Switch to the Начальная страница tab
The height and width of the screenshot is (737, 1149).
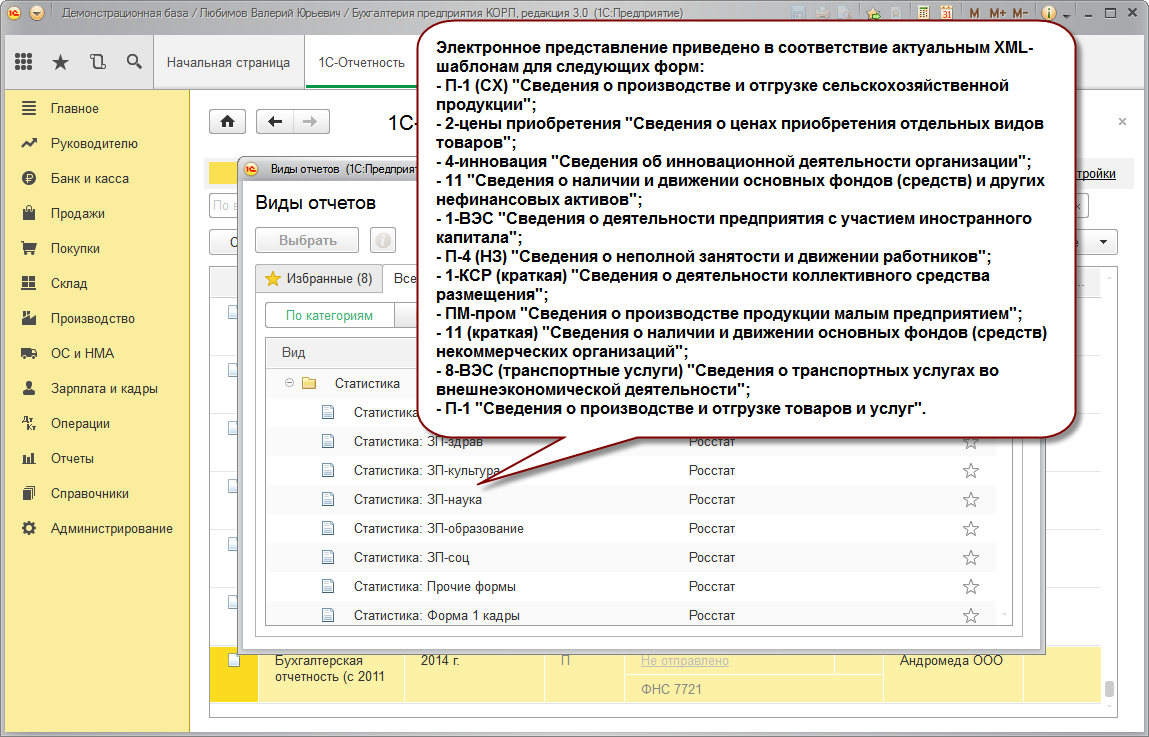228,62
